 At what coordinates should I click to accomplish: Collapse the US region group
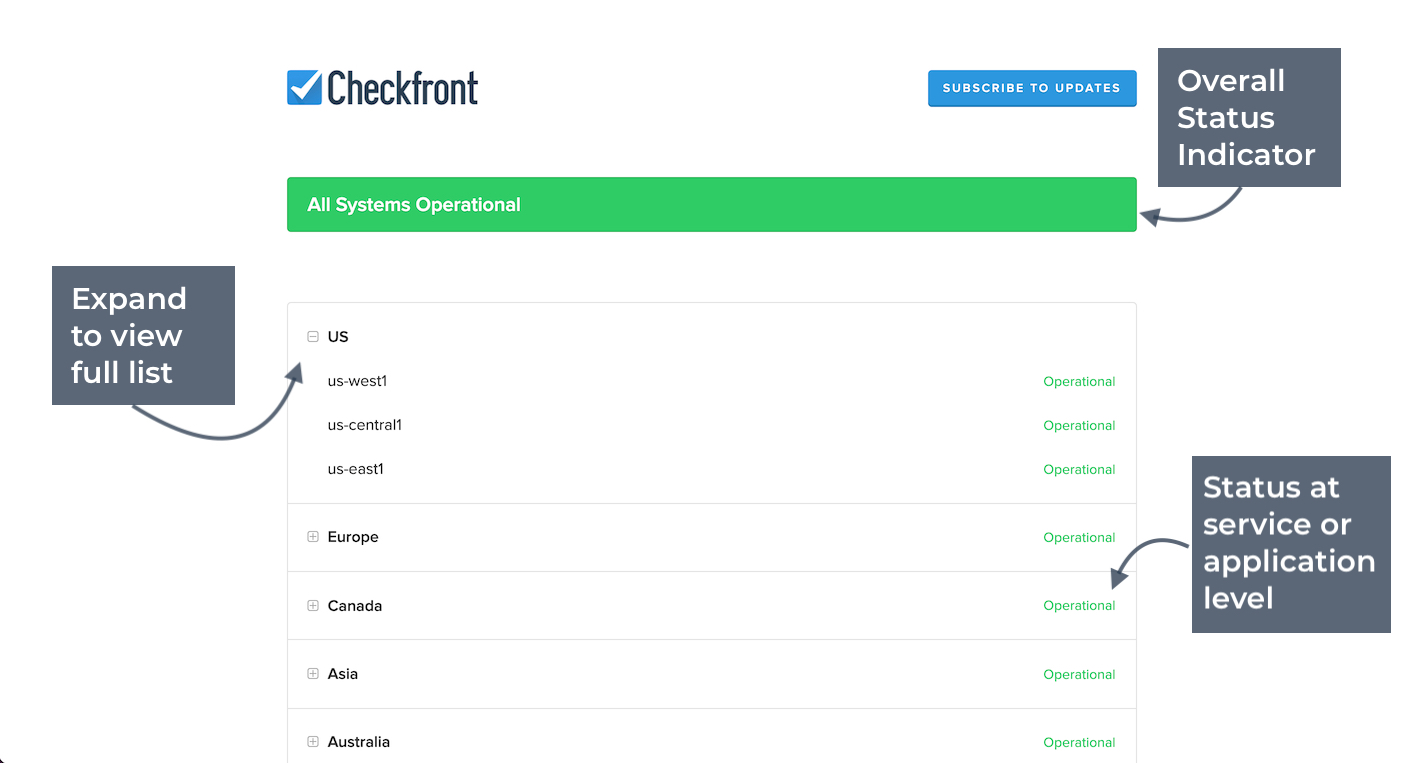coord(313,337)
